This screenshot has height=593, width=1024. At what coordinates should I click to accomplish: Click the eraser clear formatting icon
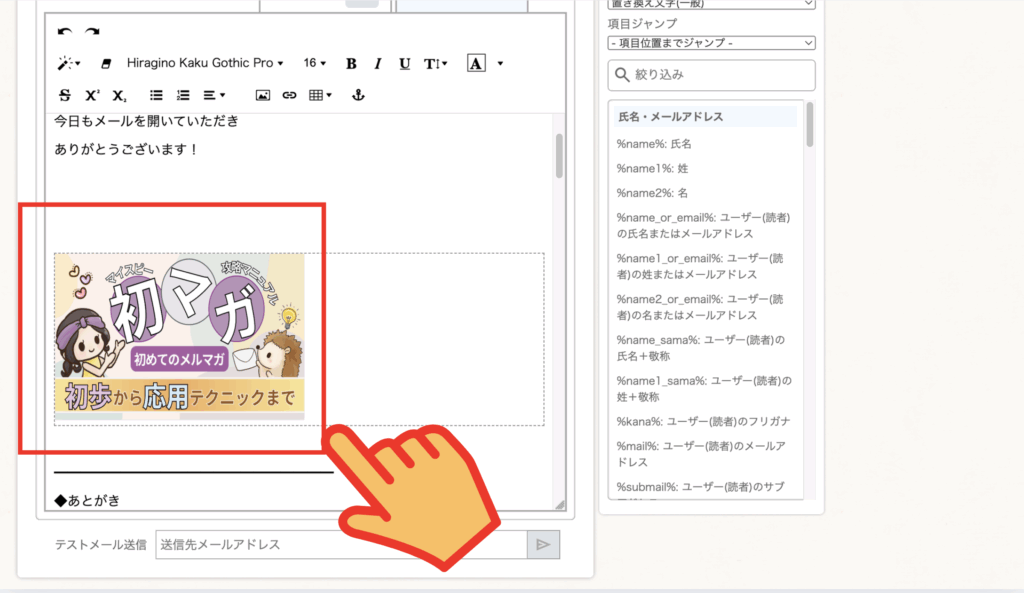click(106, 63)
